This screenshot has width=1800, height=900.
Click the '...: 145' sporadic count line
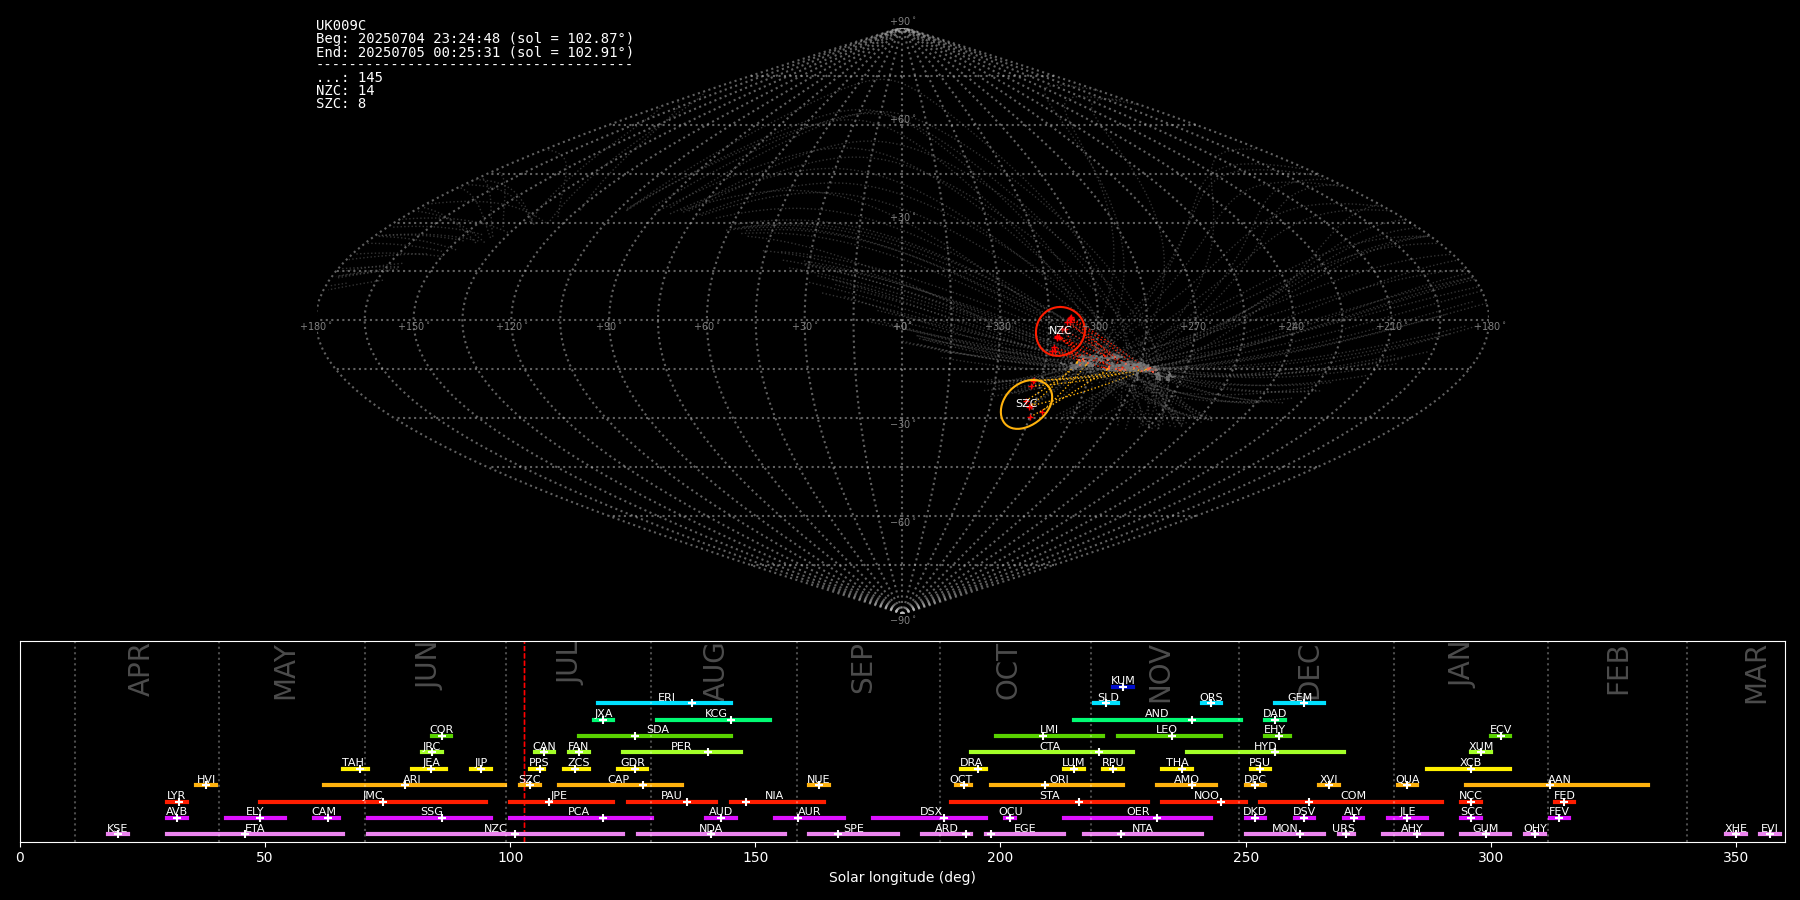point(349,77)
